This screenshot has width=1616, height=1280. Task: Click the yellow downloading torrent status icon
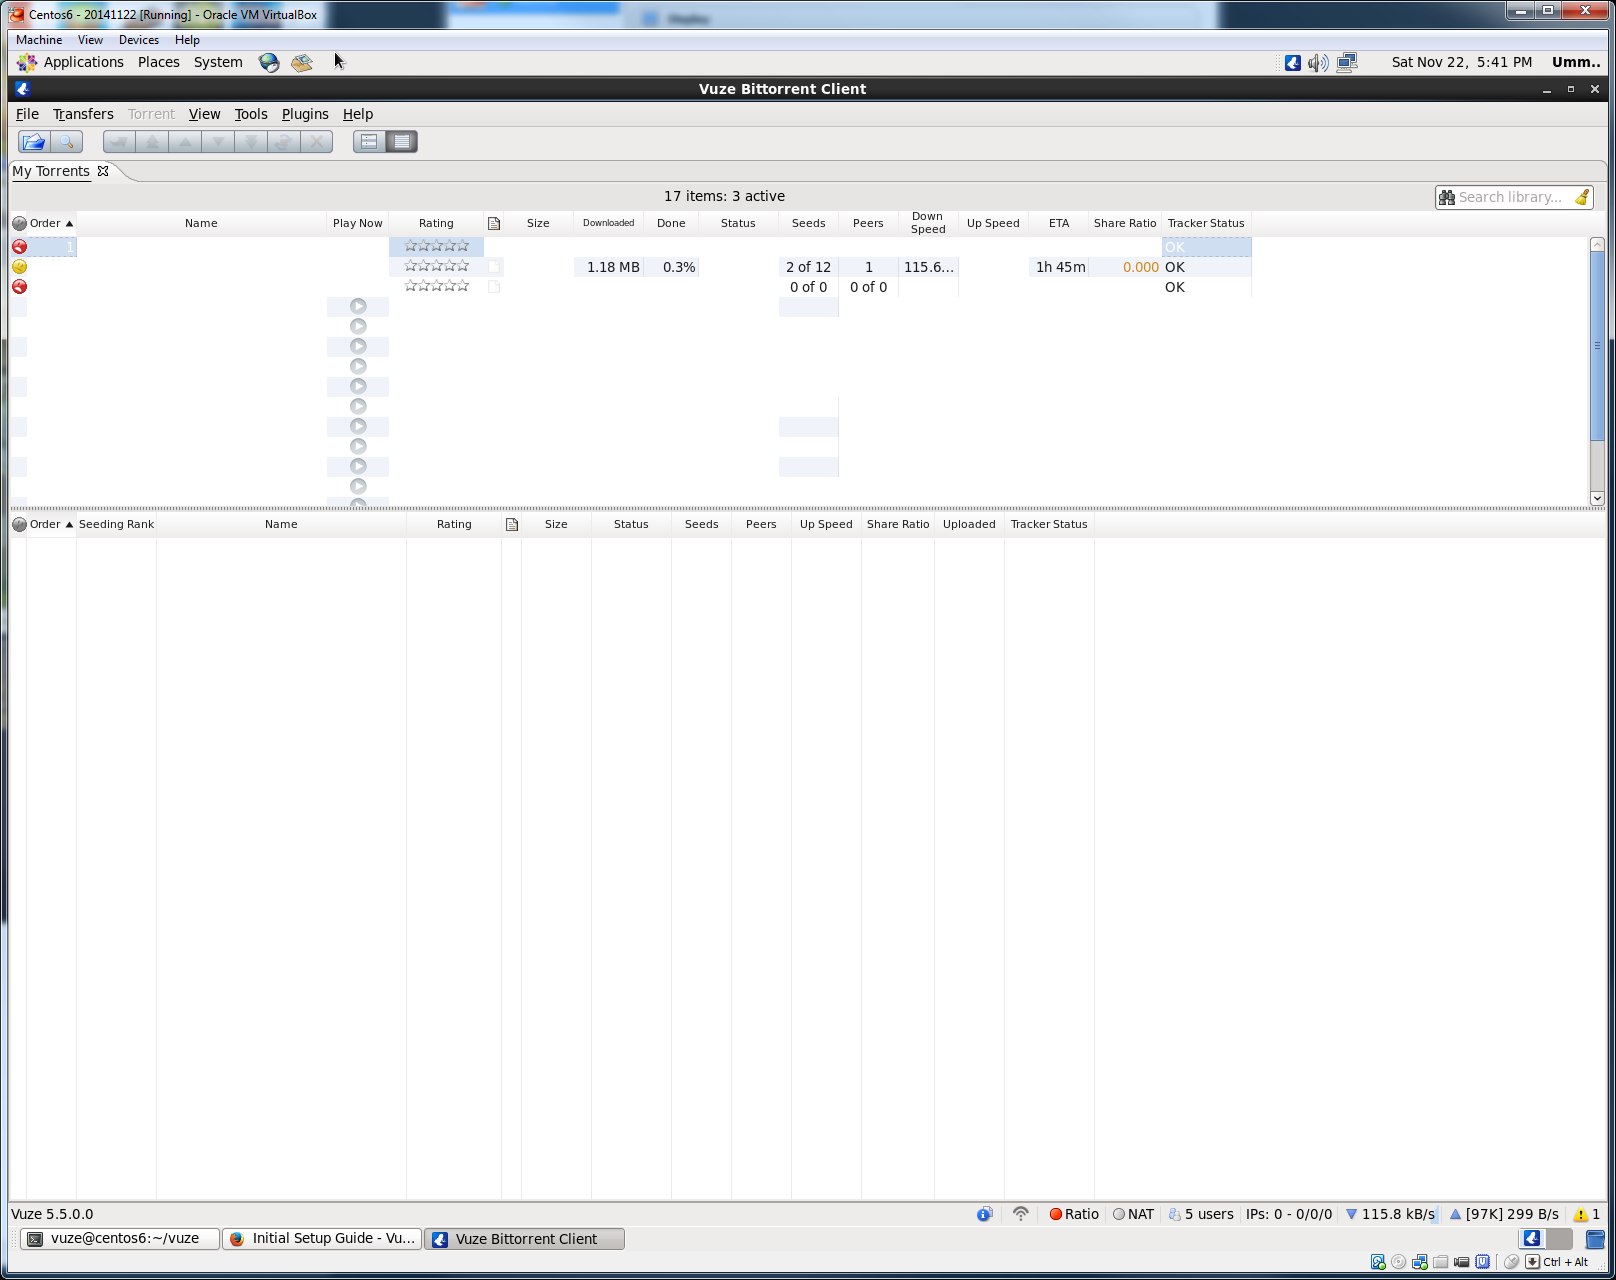pyautogui.click(x=19, y=267)
